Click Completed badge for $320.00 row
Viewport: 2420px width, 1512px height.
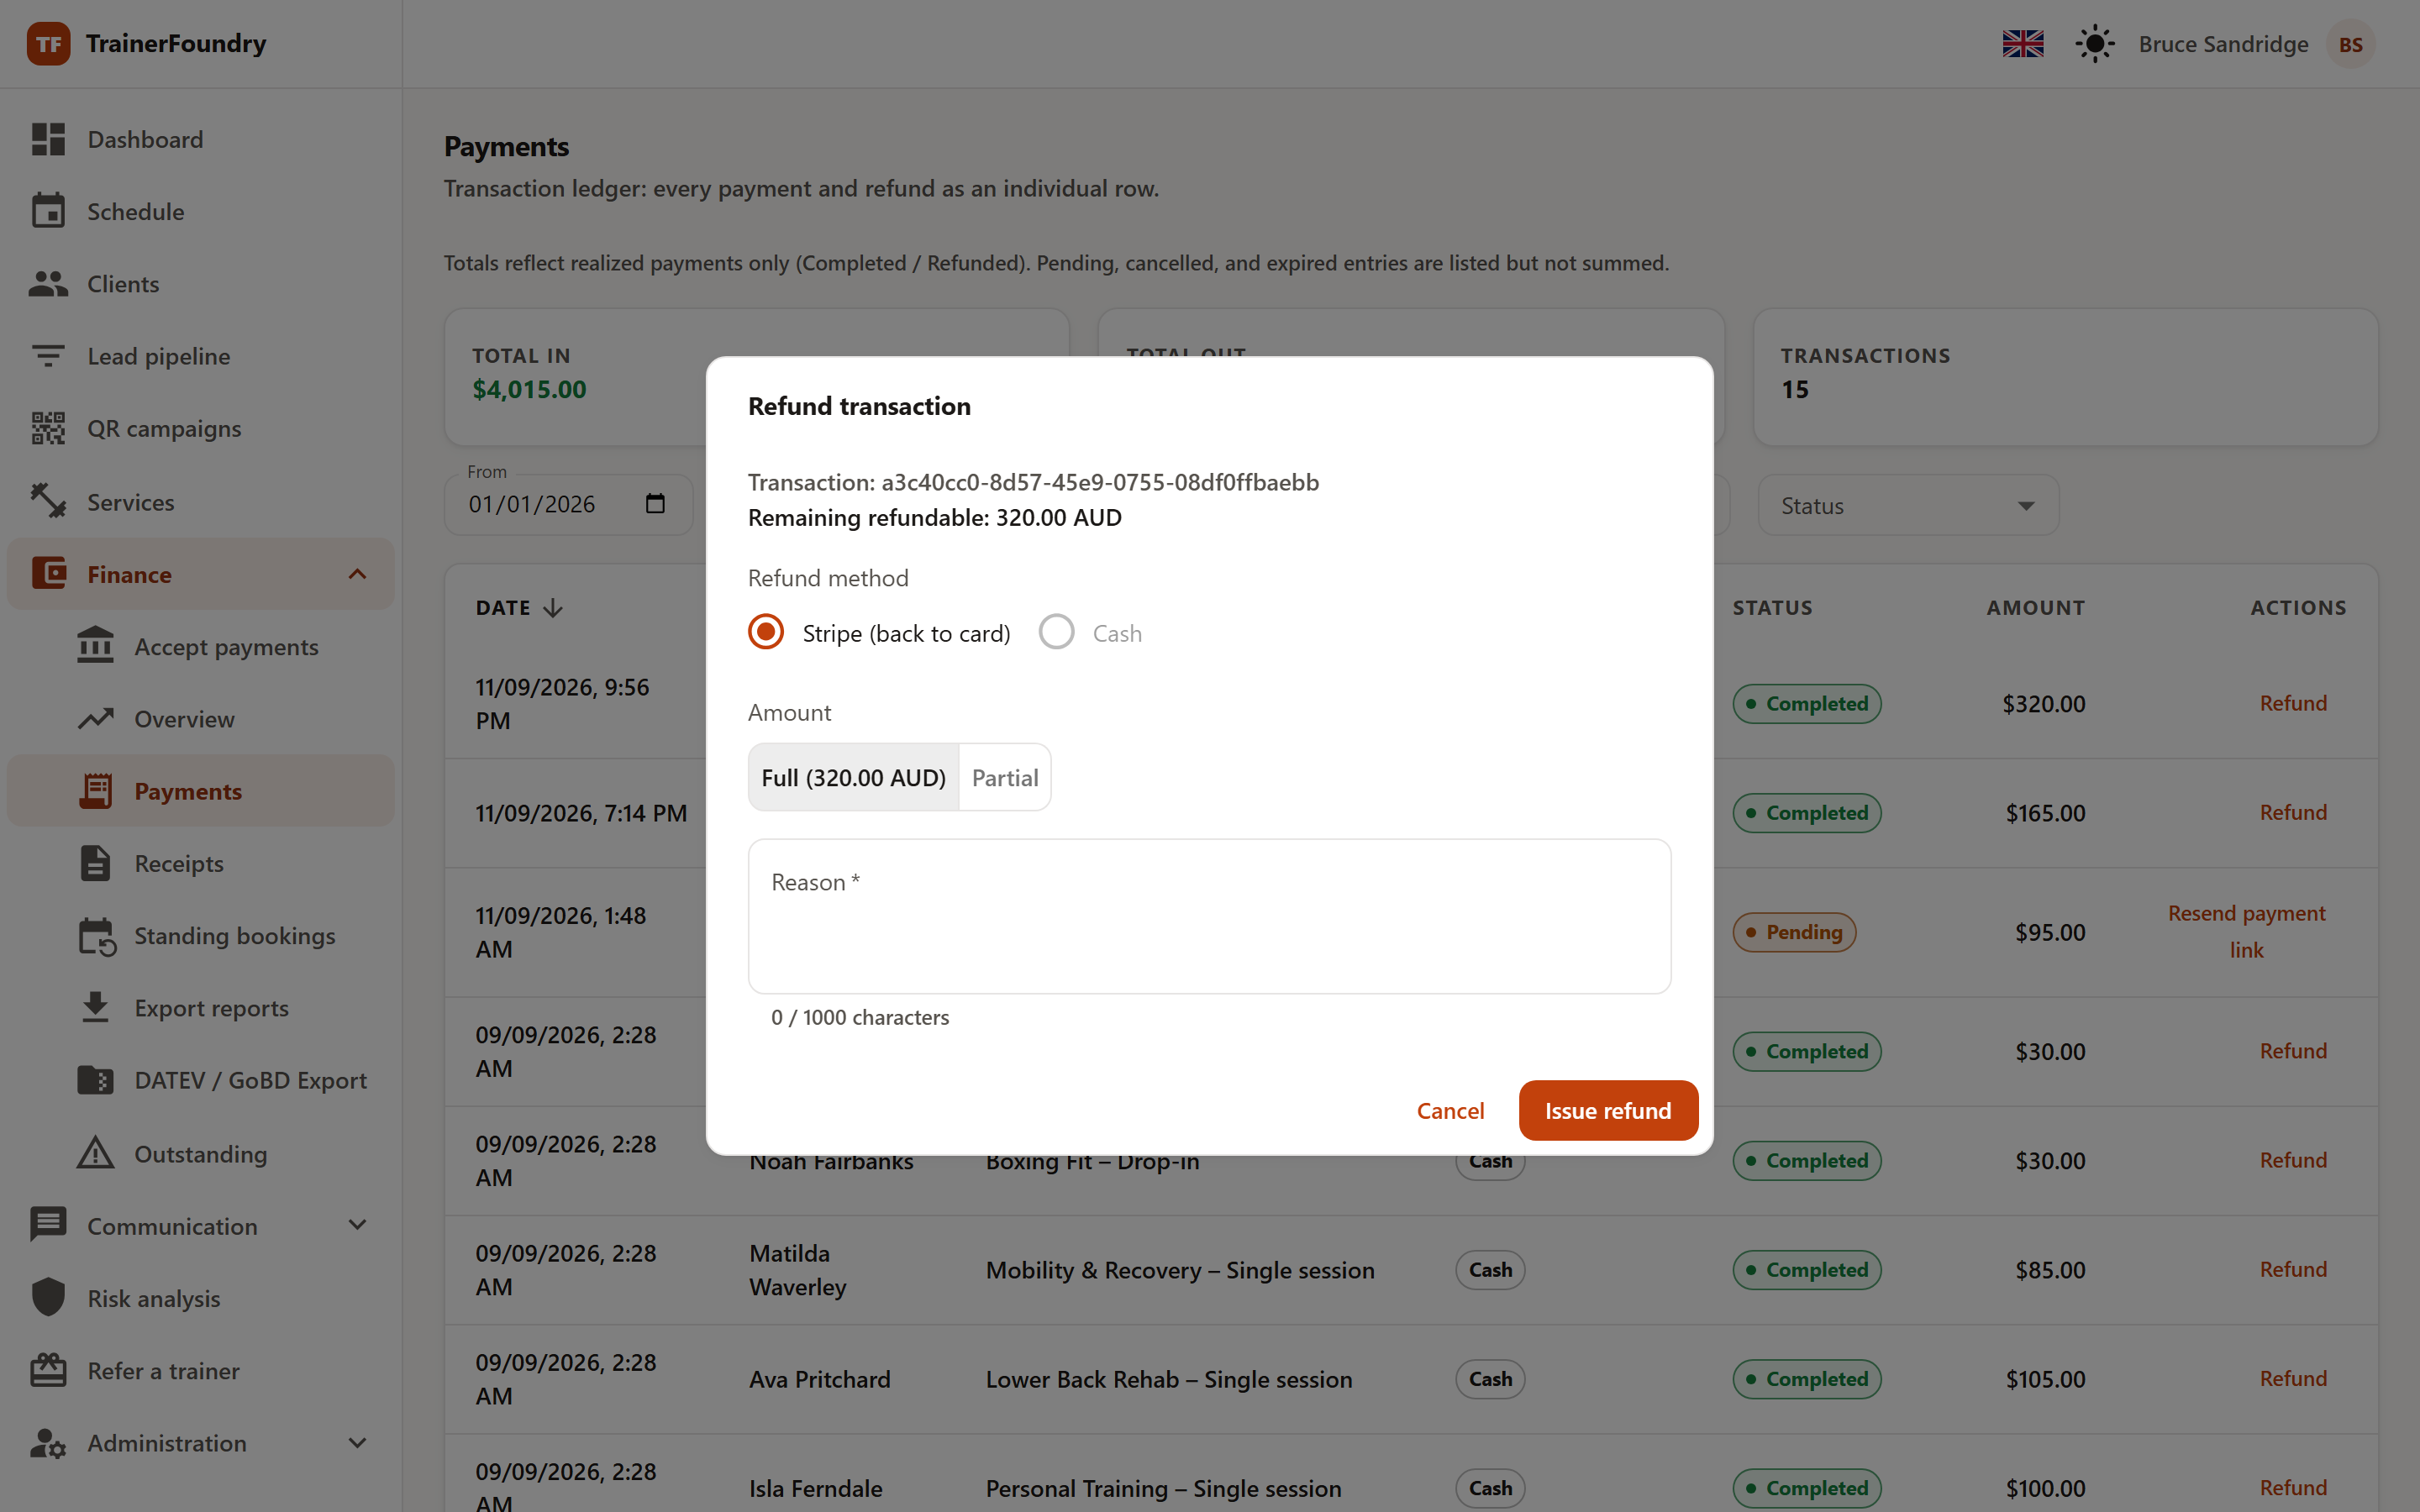point(1806,704)
